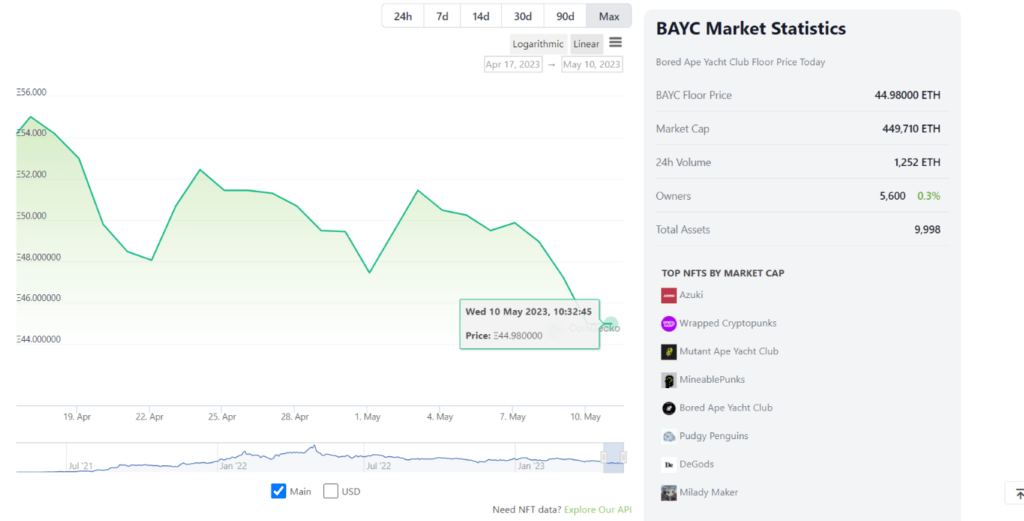Image resolution: width=1024 pixels, height=521 pixels.
Task: Switch to Logarithmic scale
Action: (x=538, y=44)
